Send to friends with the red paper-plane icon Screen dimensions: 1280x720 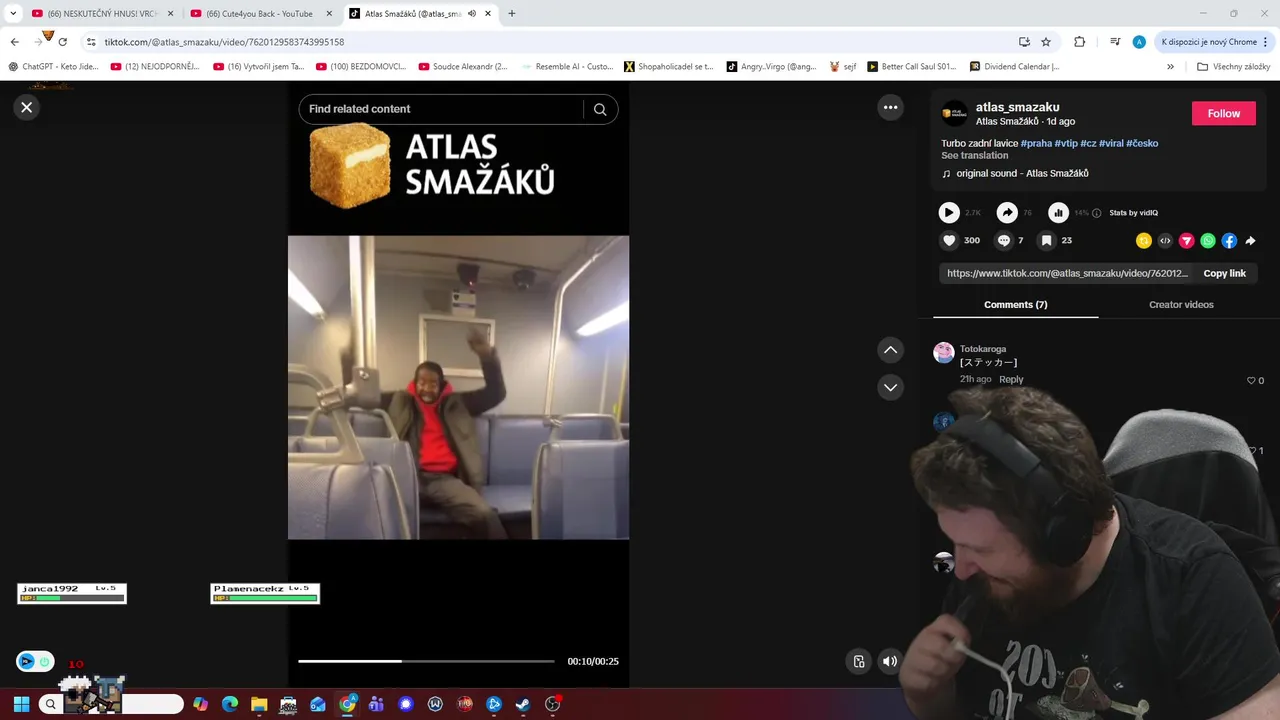[x=1186, y=241]
